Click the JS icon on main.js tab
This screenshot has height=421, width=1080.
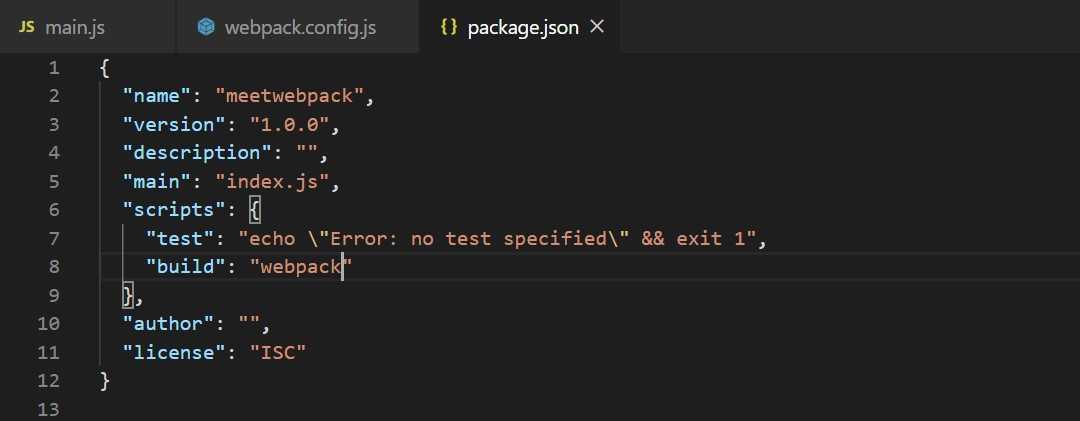27,27
